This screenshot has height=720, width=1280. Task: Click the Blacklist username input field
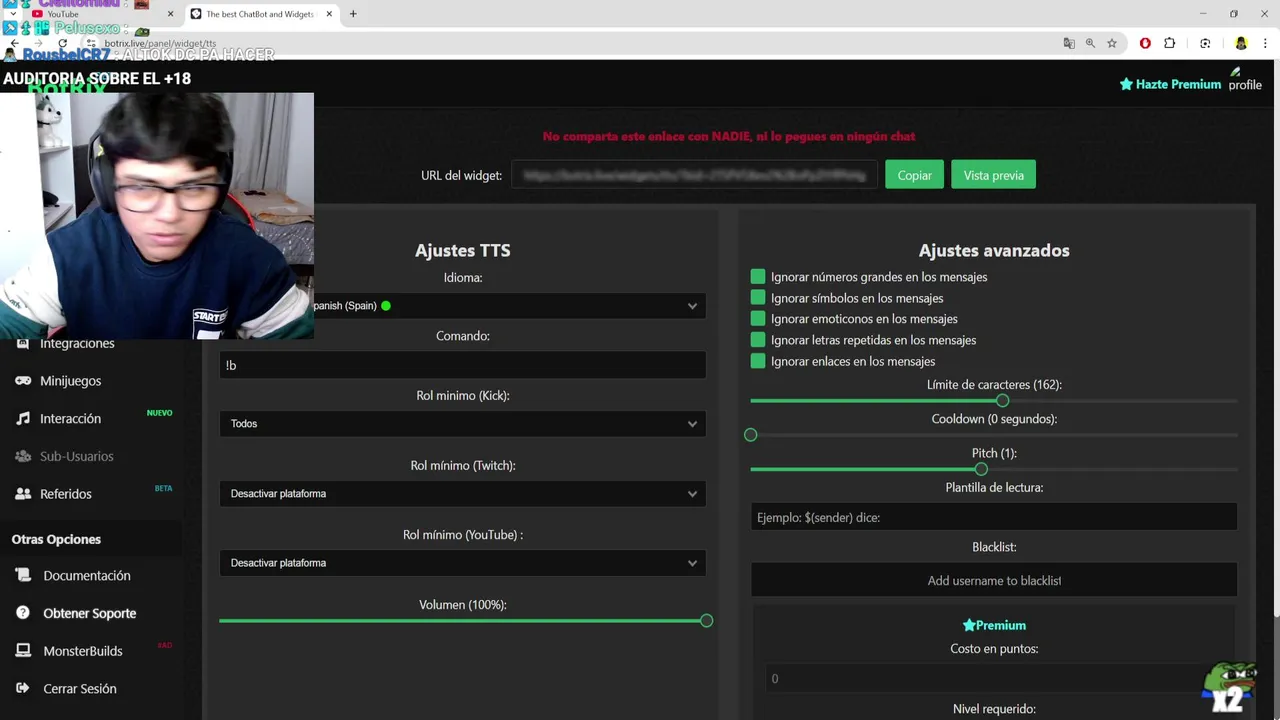click(994, 580)
